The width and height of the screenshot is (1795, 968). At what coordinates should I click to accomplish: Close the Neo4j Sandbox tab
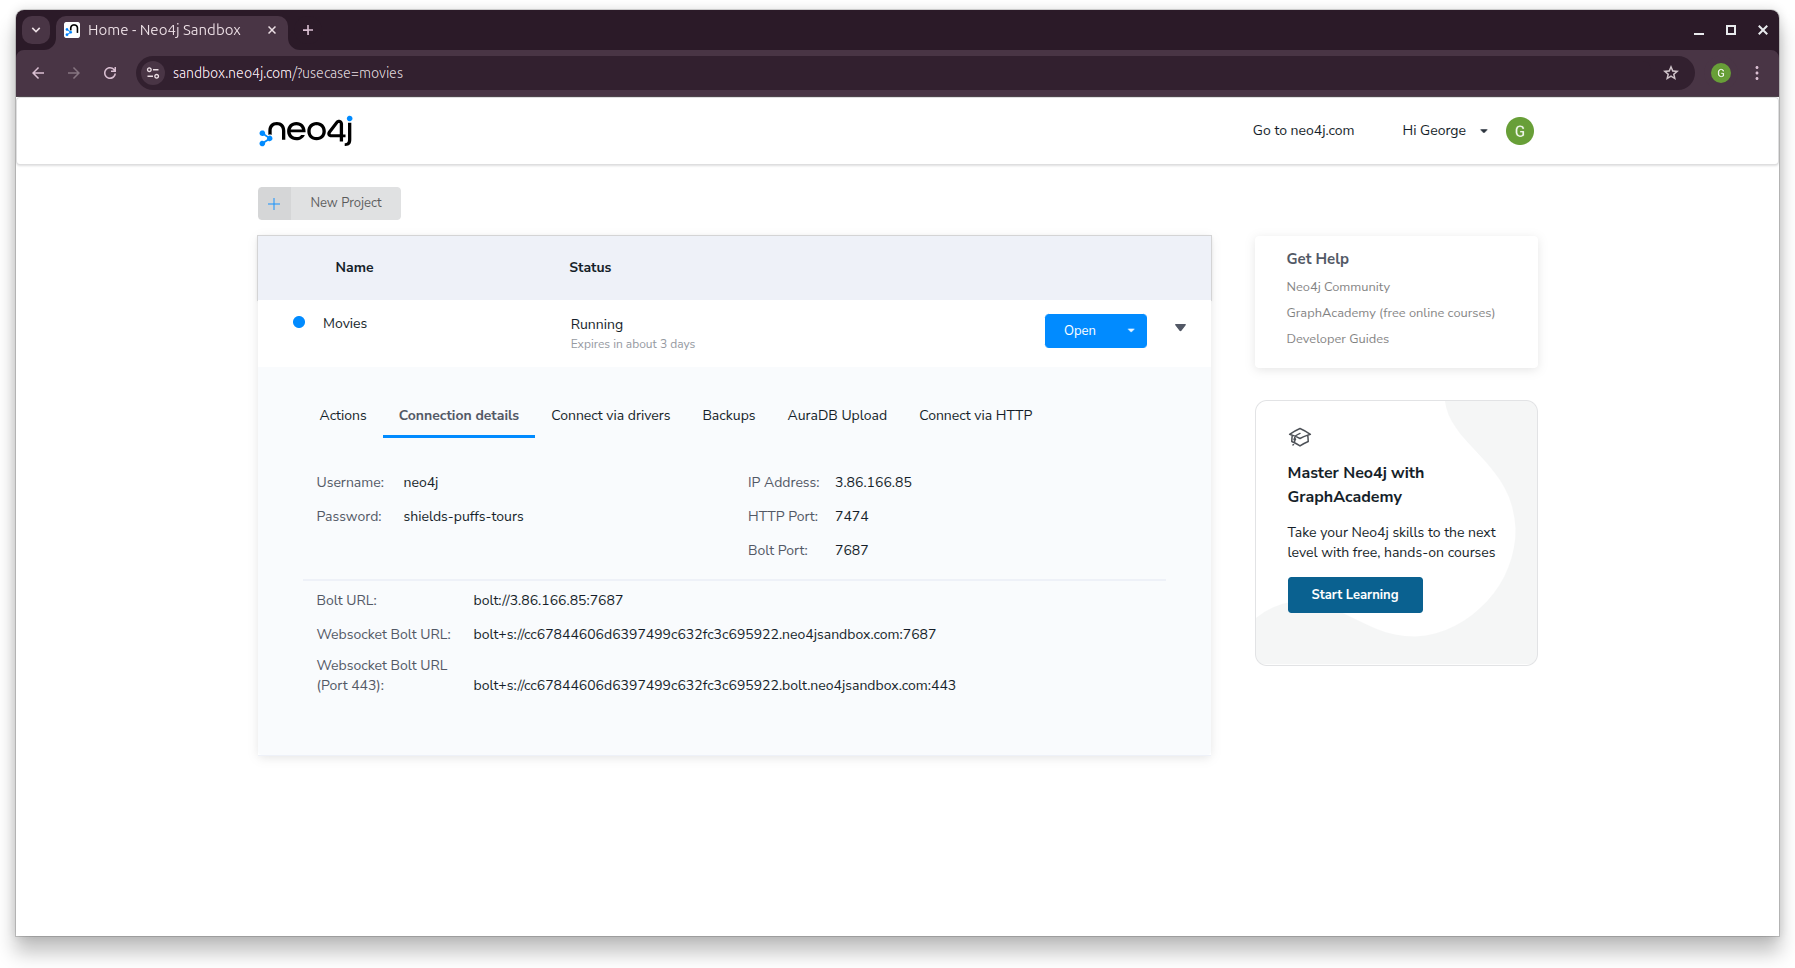click(271, 30)
